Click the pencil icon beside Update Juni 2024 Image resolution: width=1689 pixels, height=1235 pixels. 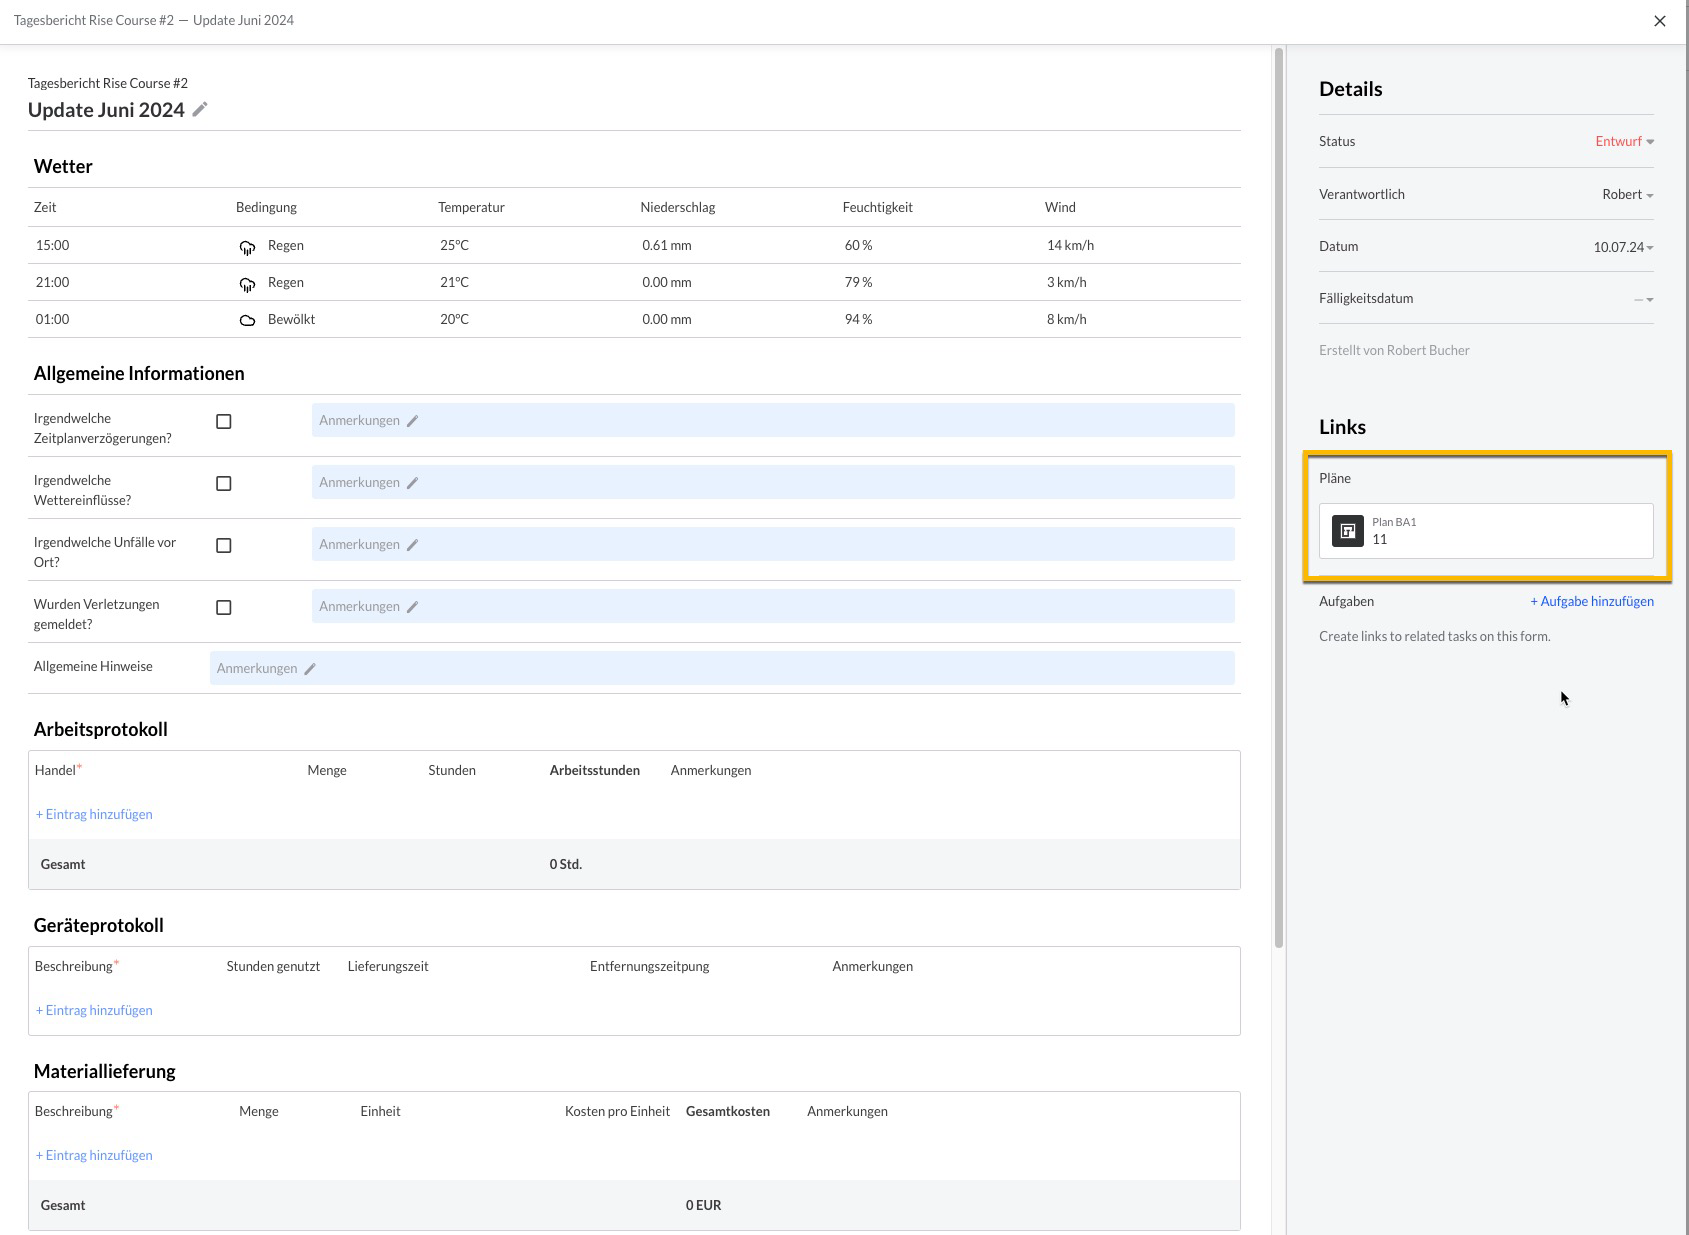pos(200,110)
